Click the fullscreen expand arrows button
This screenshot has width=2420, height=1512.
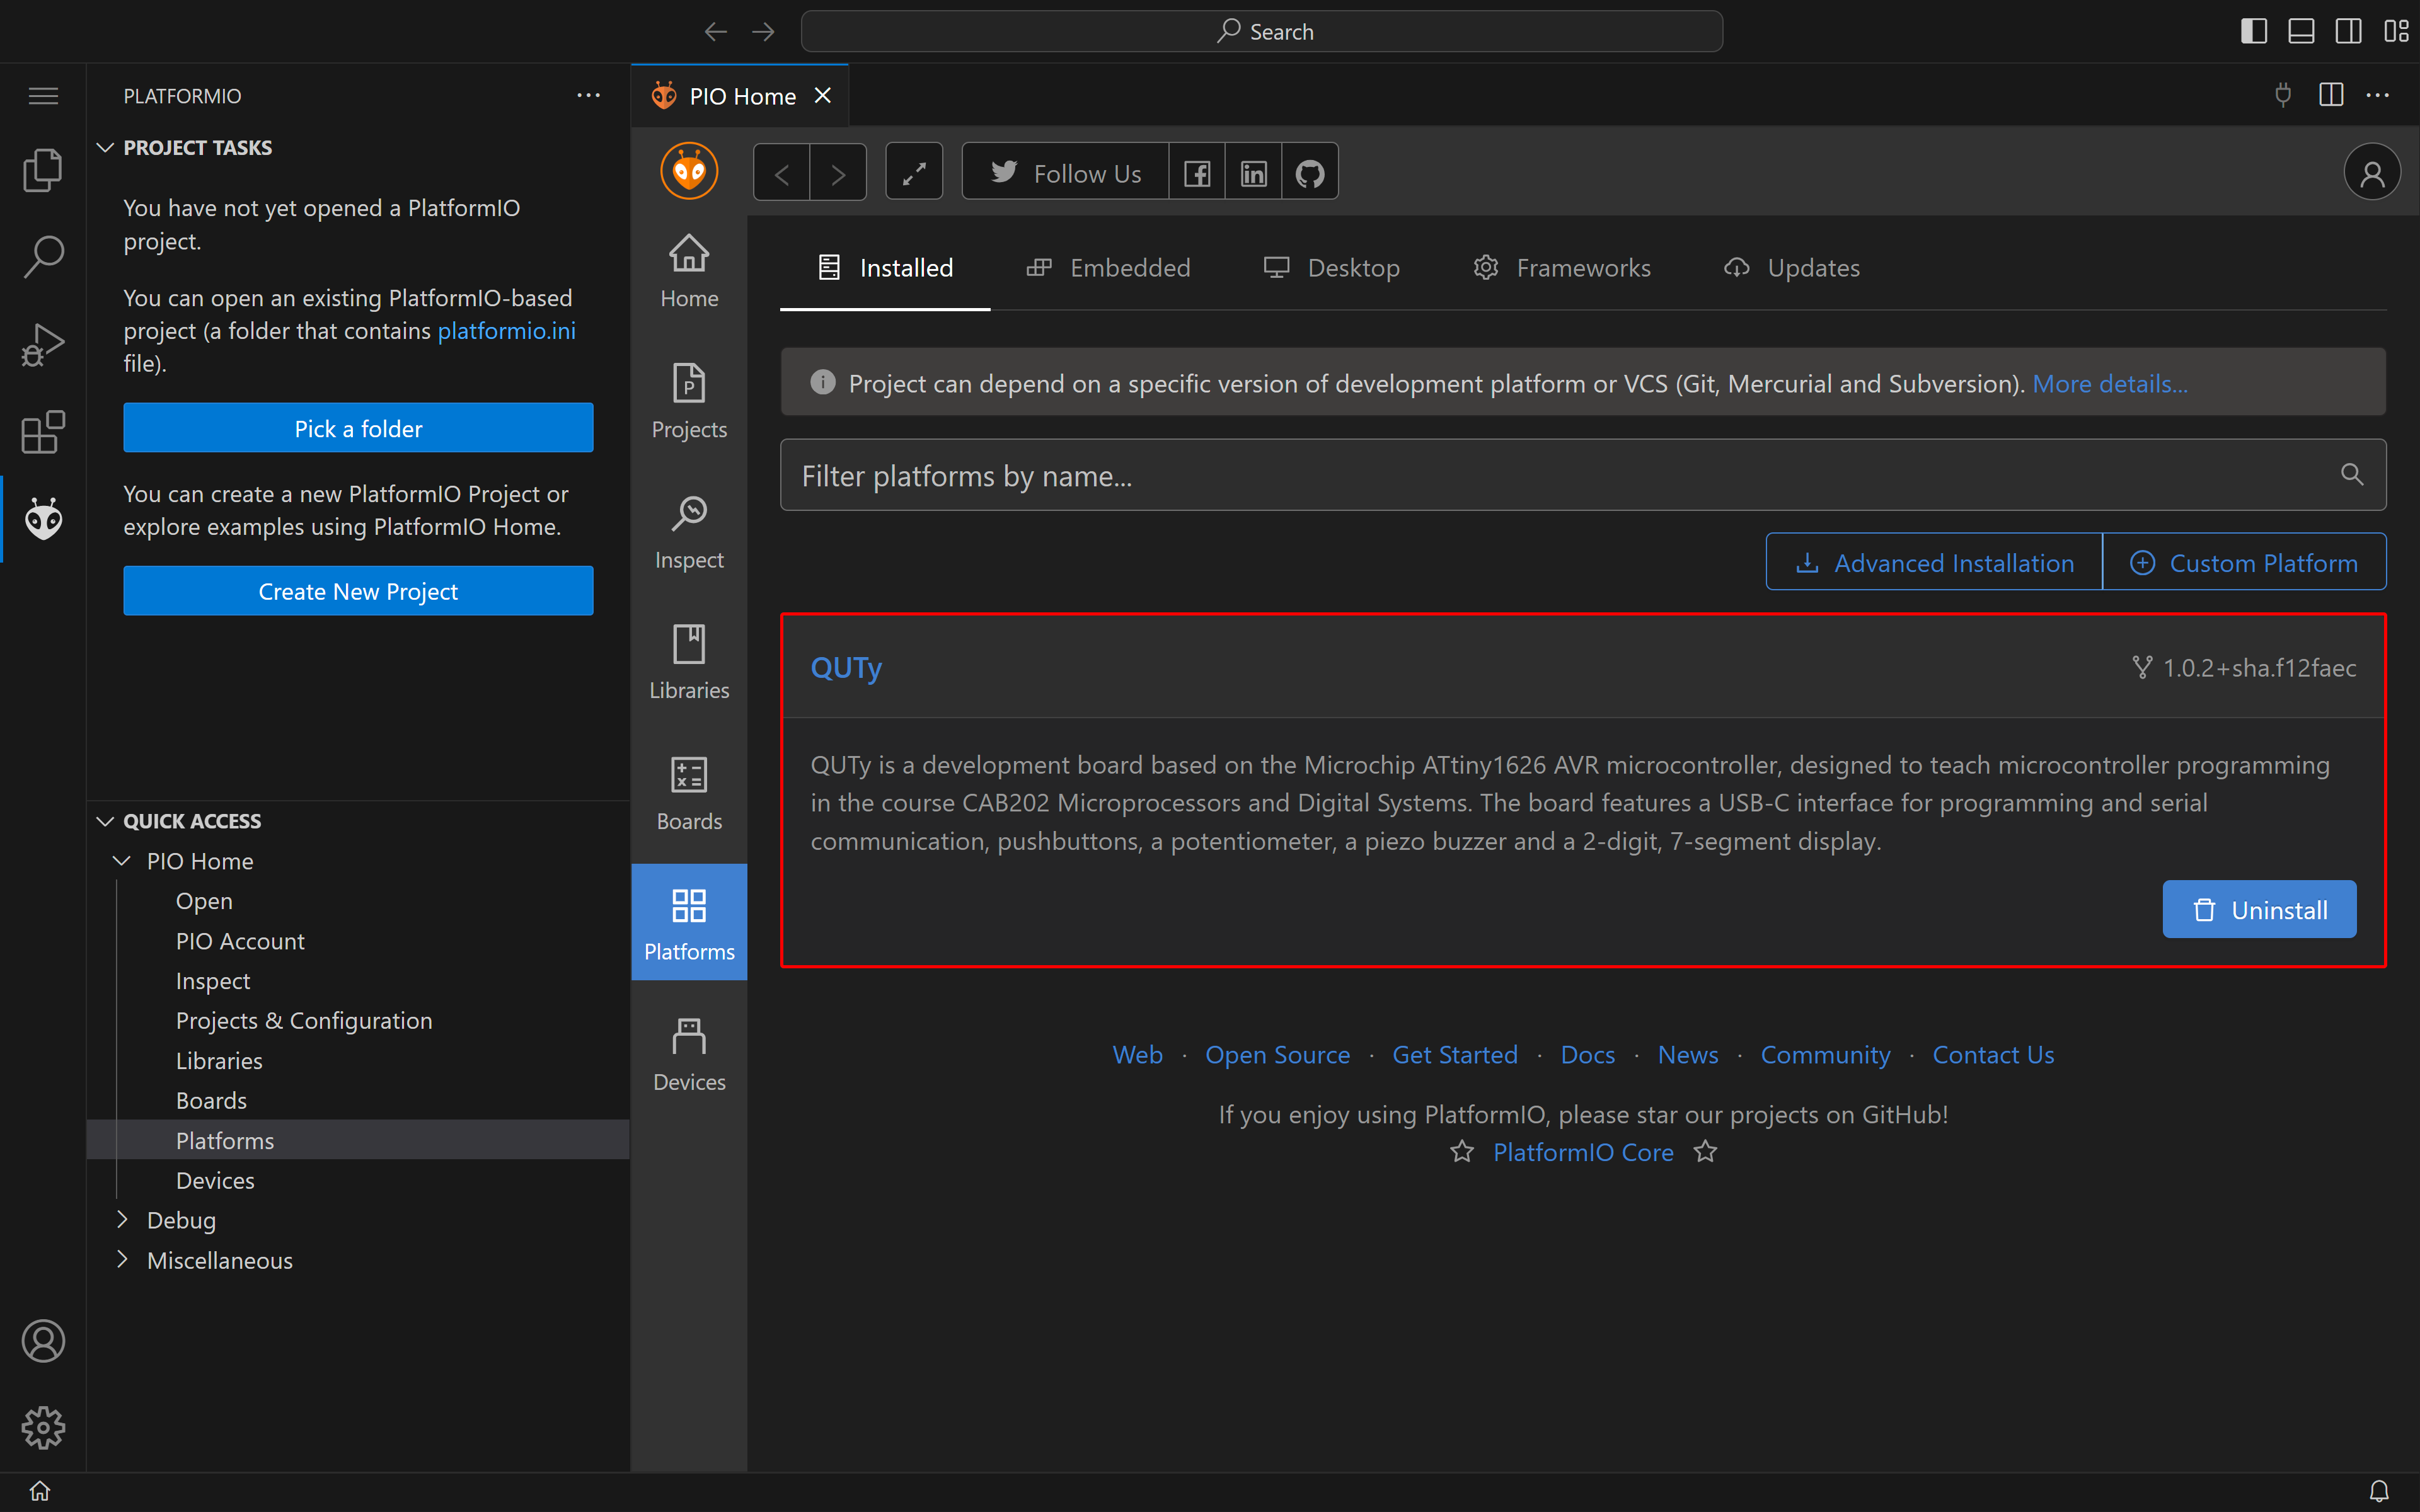point(914,173)
